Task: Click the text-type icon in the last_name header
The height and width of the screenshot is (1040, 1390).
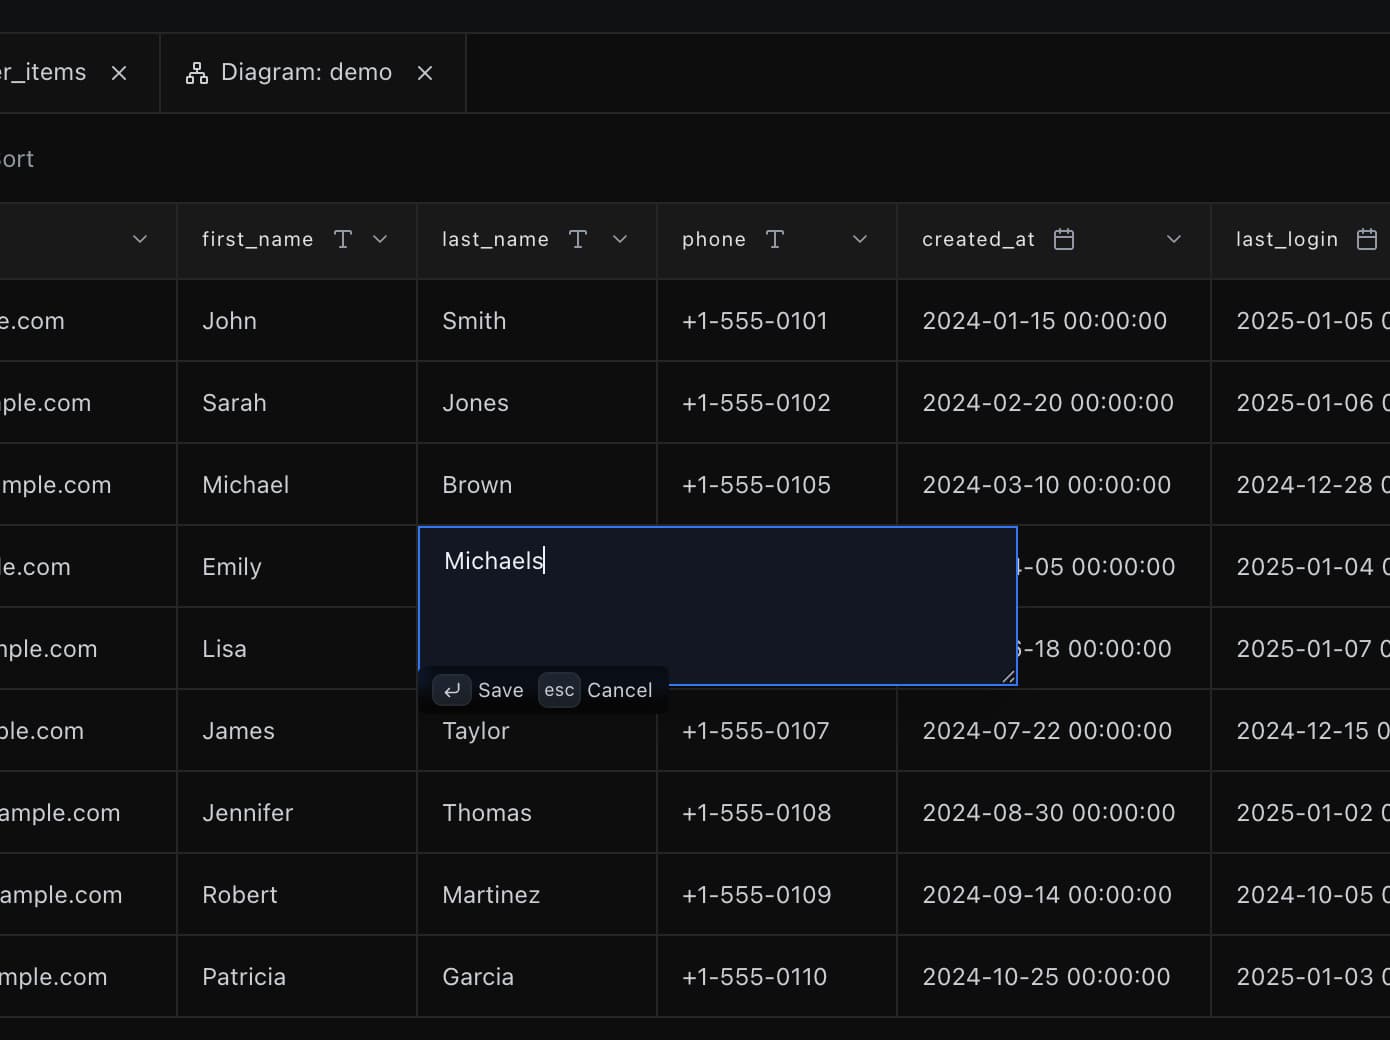Action: [x=578, y=239]
